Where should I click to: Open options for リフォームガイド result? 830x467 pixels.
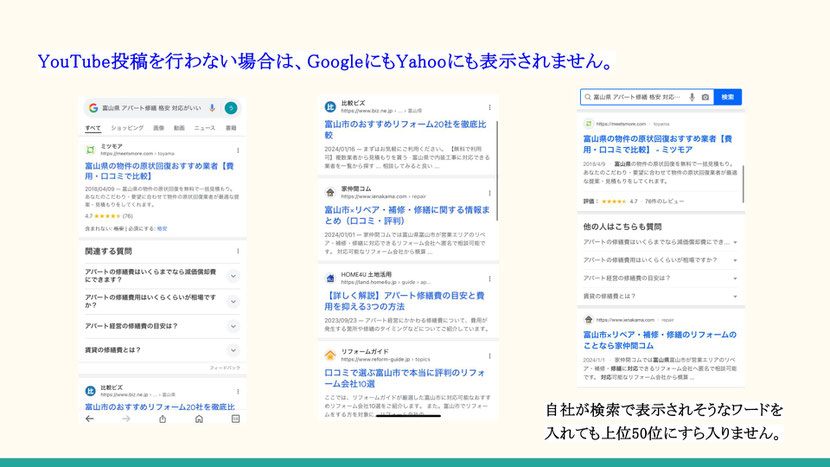coord(490,356)
